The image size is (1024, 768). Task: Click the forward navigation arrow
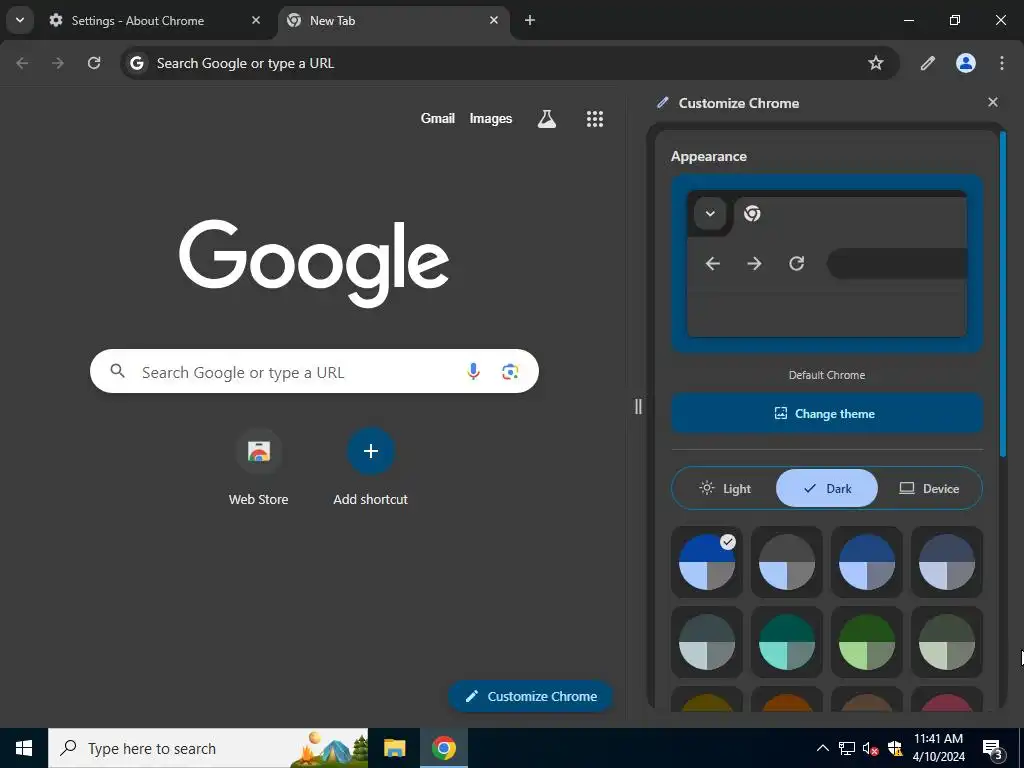(x=58, y=63)
